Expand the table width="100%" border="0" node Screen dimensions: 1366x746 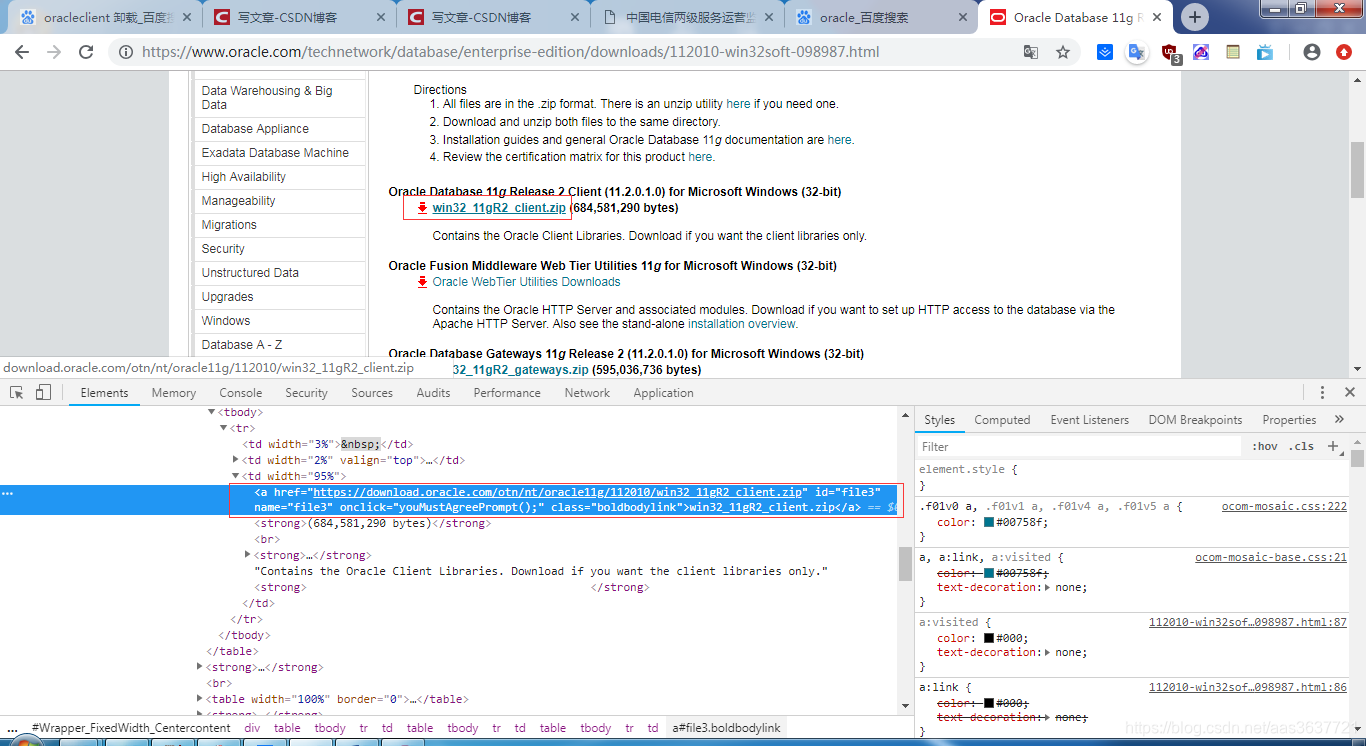click(200, 699)
